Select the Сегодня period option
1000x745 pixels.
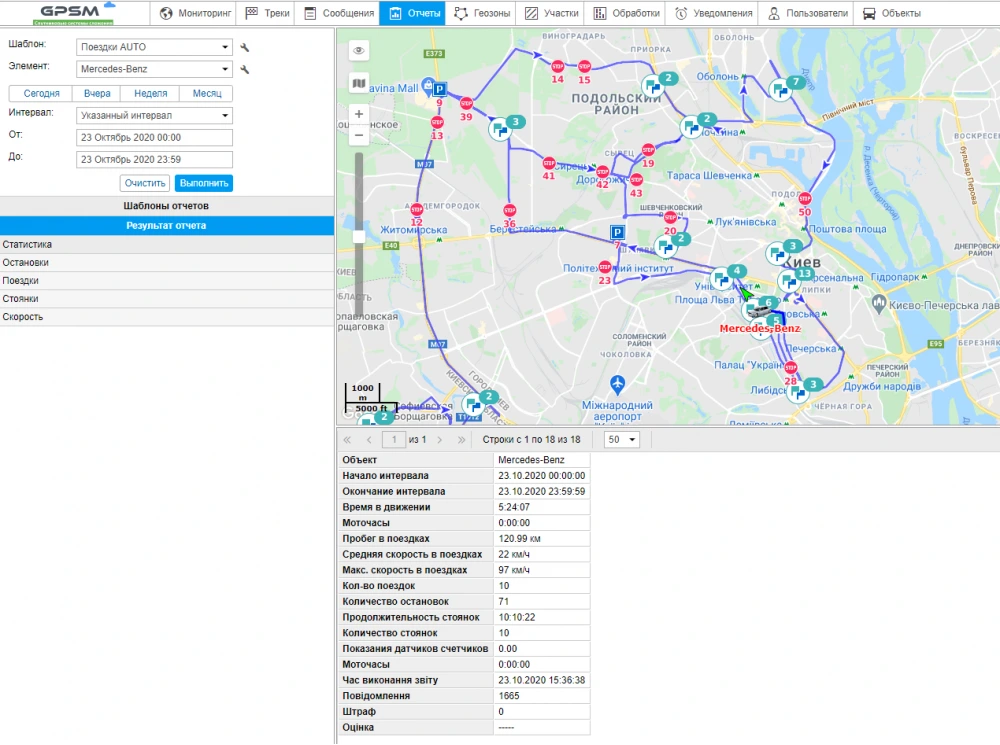(x=42, y=93)
